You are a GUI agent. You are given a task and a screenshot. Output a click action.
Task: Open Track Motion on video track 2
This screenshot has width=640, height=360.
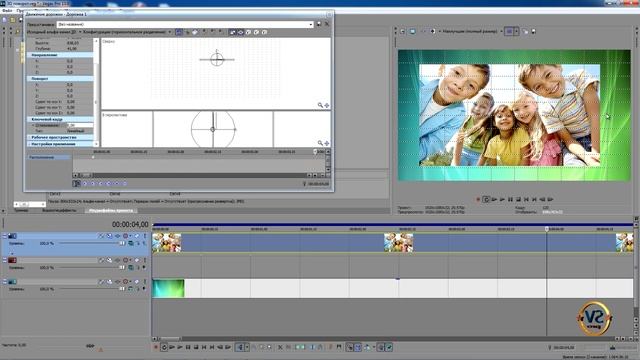pyautogui.click(x=109, y=260)
